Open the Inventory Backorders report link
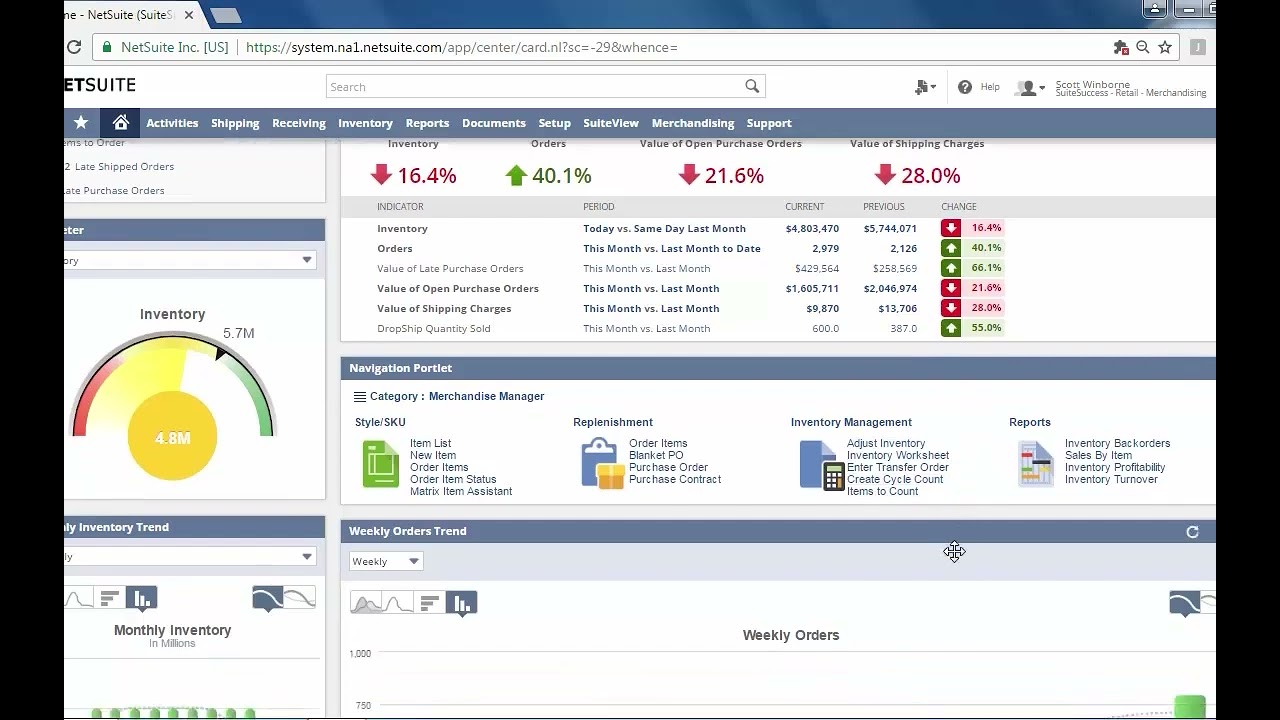 click(x=1117, y=443)
